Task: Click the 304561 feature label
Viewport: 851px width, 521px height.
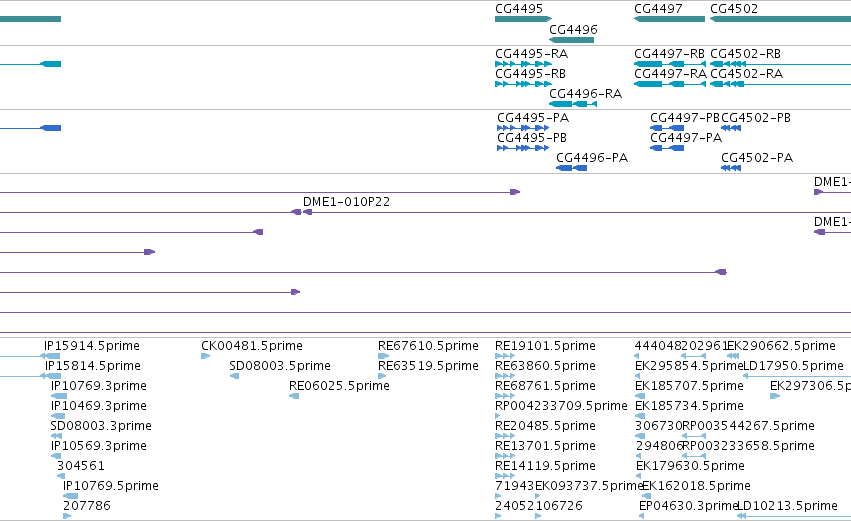Action: [x=81, y=466]
